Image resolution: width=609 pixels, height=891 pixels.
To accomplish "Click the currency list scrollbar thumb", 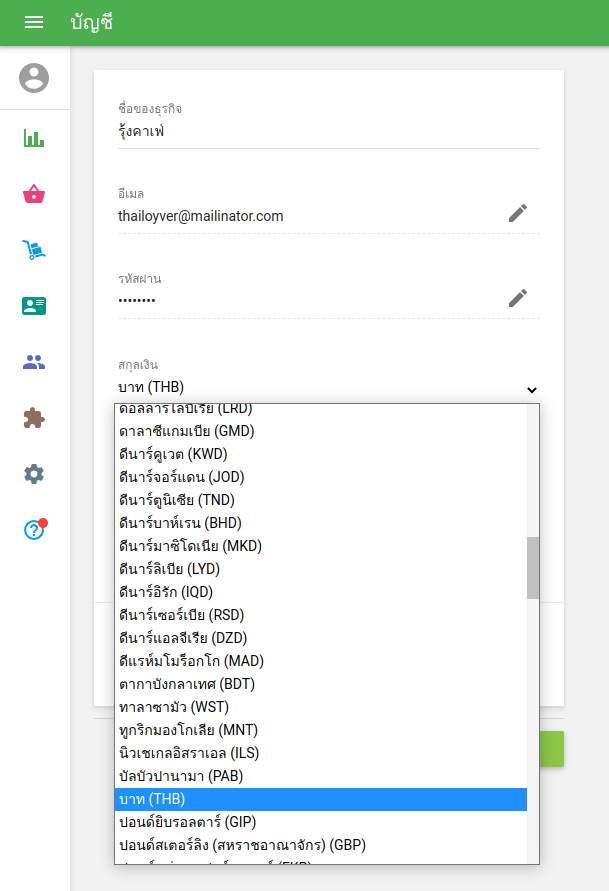I will tap(533, 567).
